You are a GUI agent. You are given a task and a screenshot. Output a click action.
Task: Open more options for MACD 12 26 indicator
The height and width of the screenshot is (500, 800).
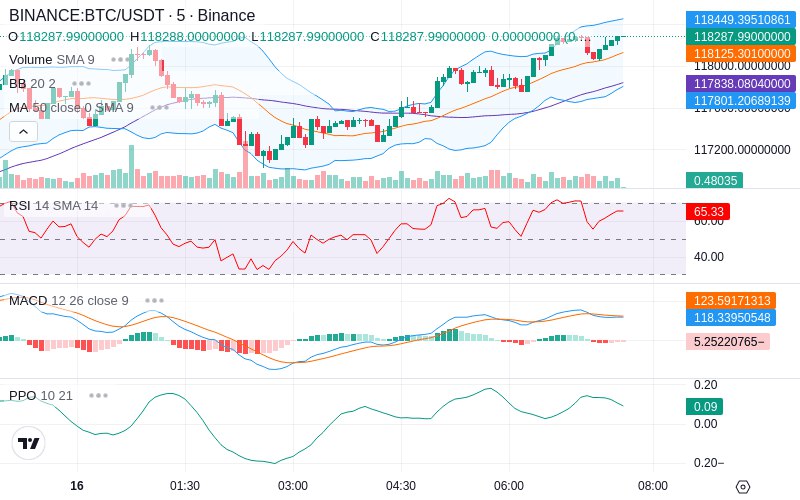click(x=154, y=301)
